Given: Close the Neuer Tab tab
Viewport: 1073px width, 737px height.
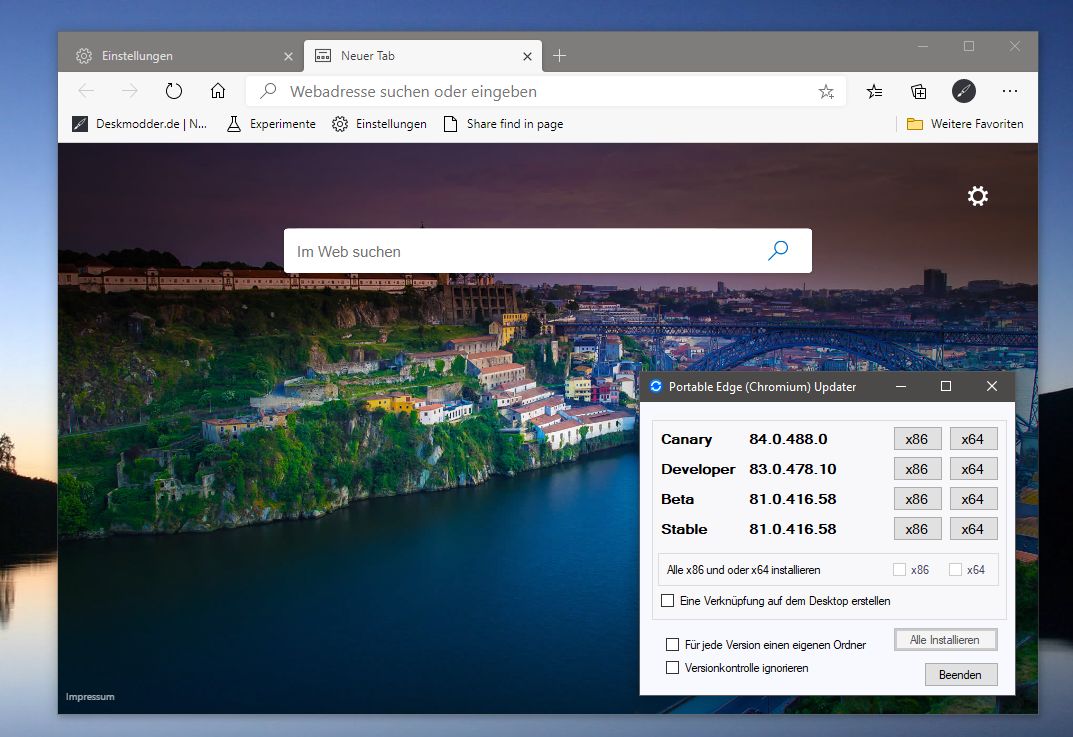Looking at the screenshot, I should (527, 56).
